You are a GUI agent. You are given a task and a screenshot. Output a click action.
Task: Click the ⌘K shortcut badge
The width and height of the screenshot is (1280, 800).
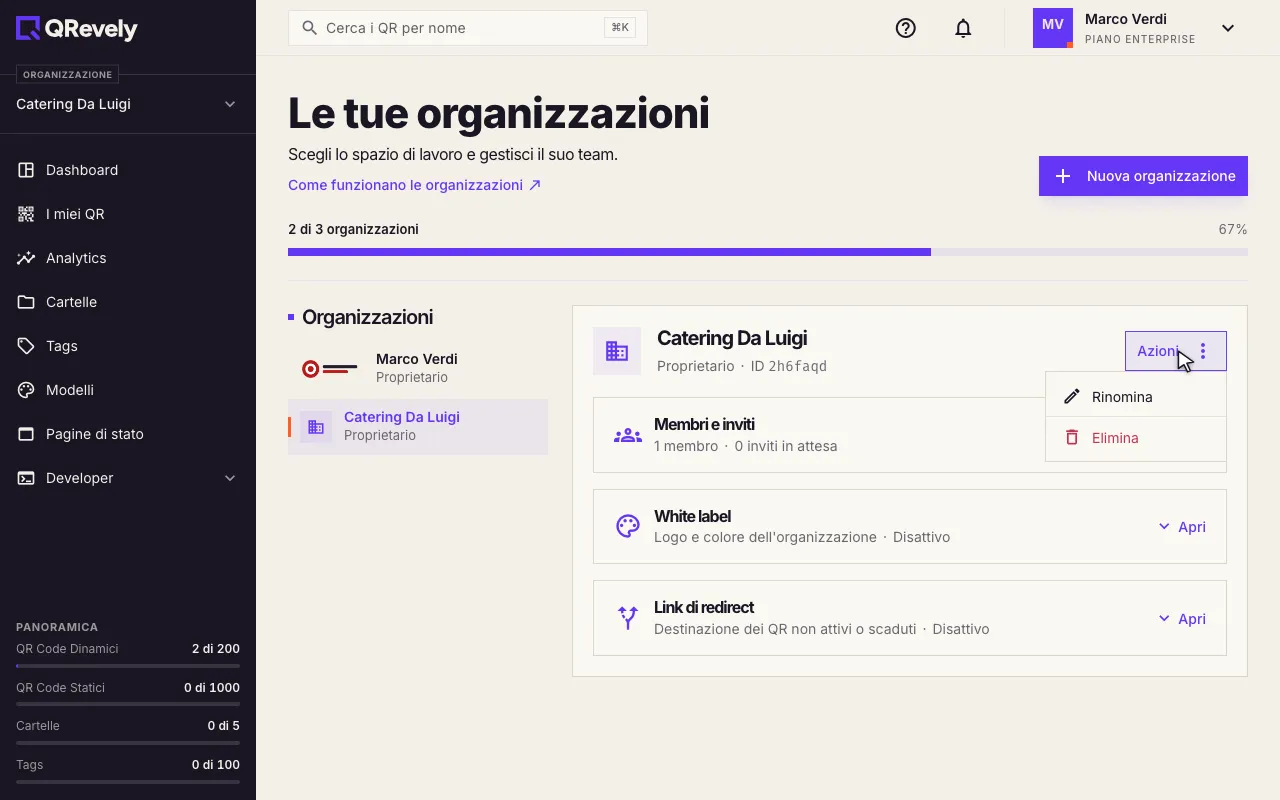620,28
